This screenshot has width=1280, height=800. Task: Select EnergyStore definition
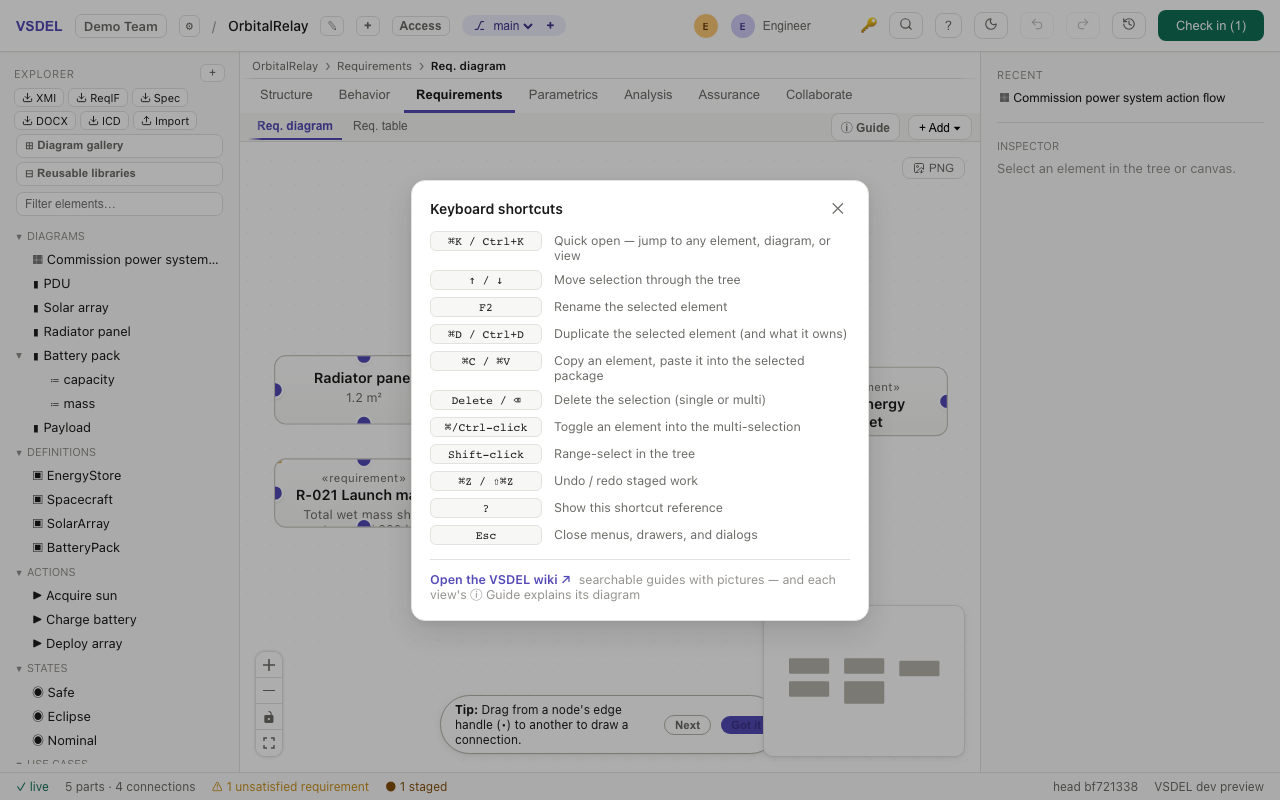pos(84,476)
